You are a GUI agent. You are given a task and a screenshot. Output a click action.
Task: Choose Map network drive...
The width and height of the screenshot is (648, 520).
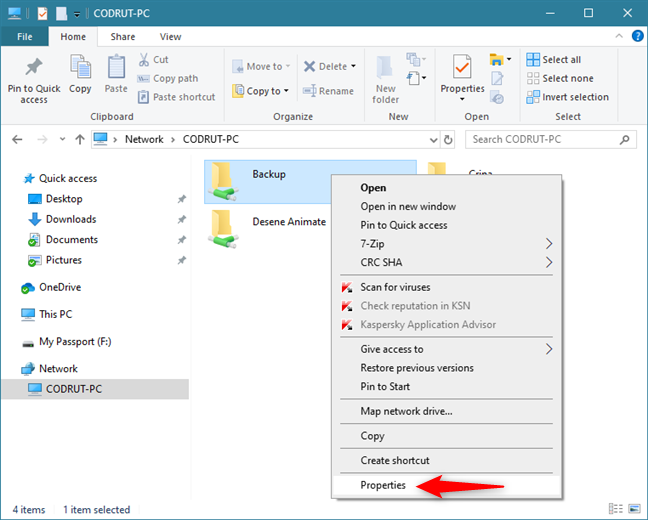coord(446,411)
